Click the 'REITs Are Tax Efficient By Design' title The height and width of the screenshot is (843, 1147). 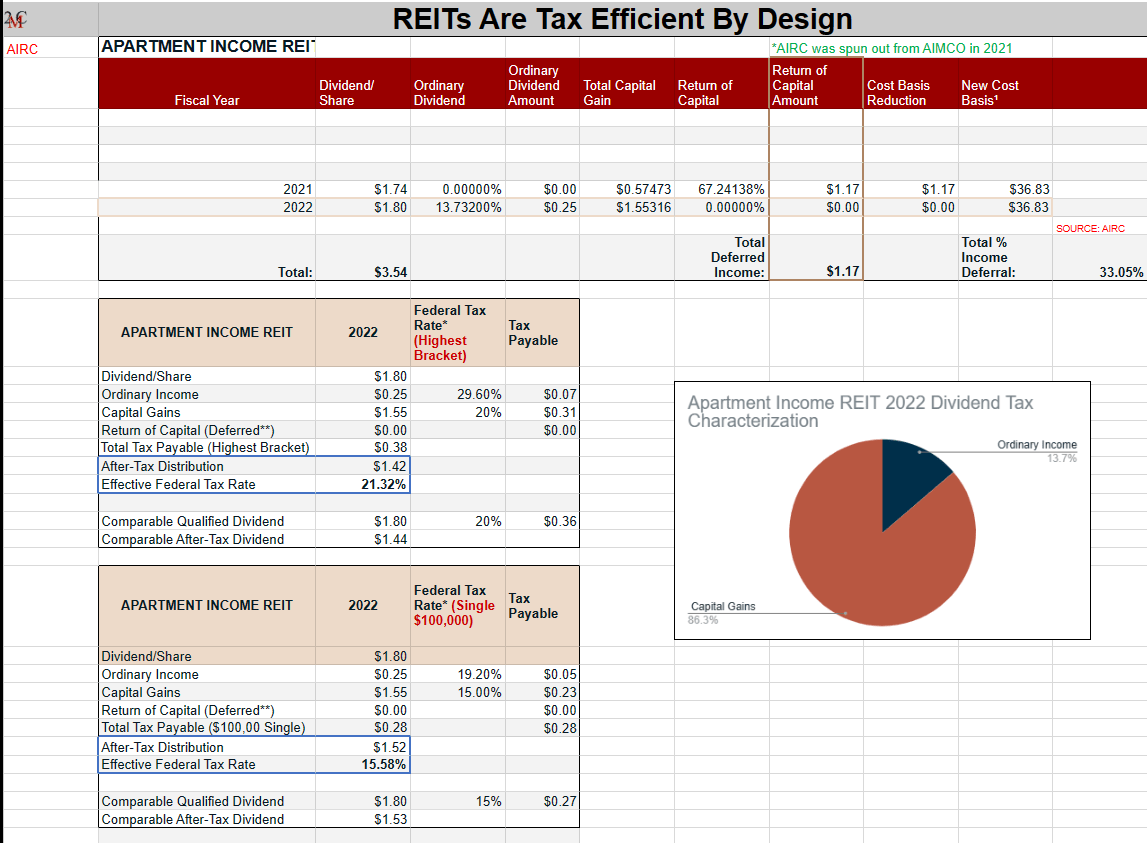622,19
